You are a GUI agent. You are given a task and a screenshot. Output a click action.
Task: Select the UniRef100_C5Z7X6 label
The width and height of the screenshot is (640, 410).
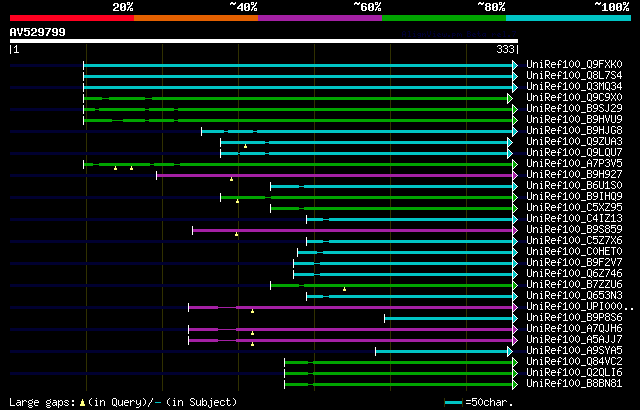[574, 241]
